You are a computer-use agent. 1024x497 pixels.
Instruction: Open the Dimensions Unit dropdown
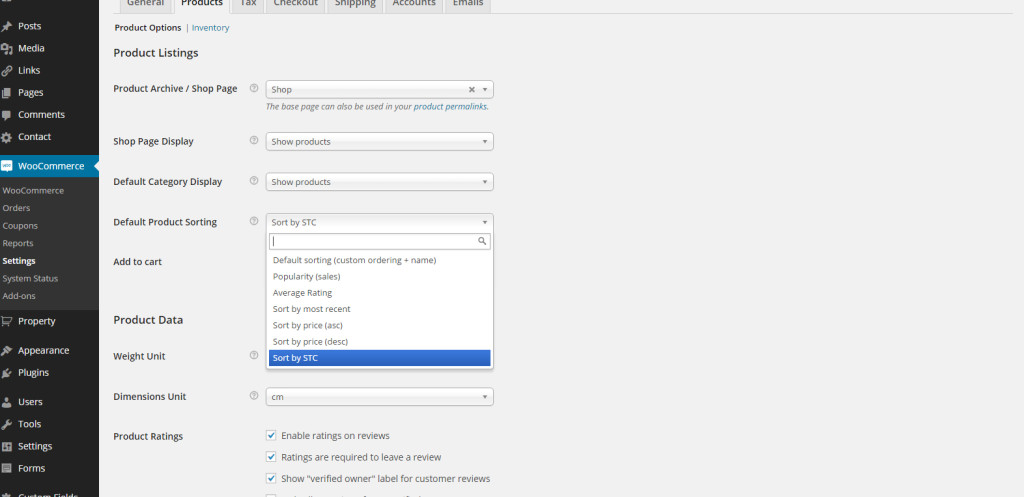coord(380,397)
